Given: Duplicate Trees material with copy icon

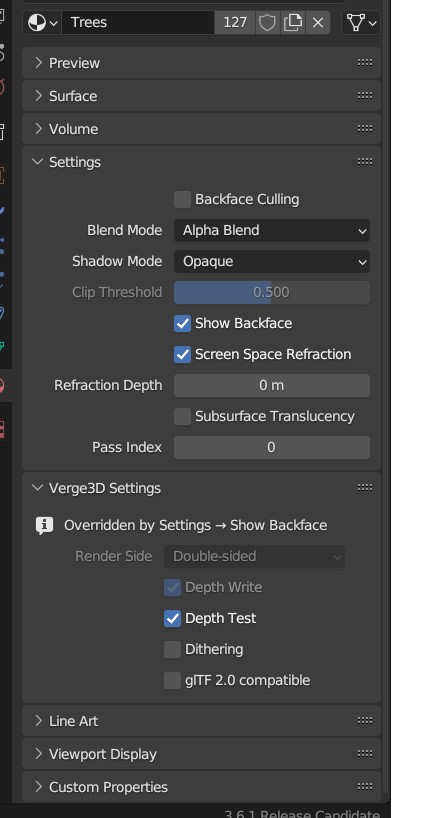Looking at the screenshot, I should click(293, 22).
